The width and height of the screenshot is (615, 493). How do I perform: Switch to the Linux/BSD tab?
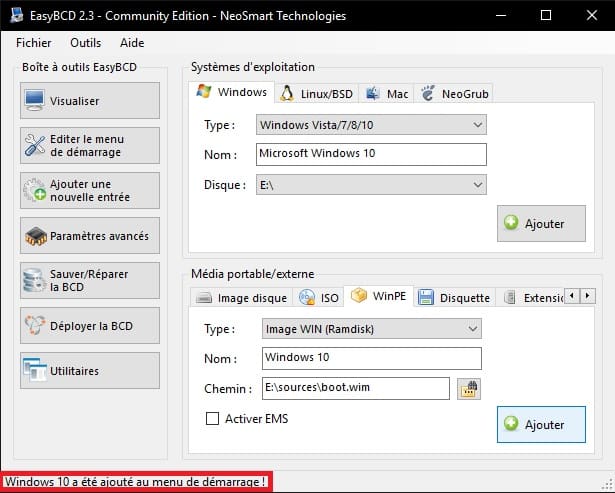pos(316,94)
